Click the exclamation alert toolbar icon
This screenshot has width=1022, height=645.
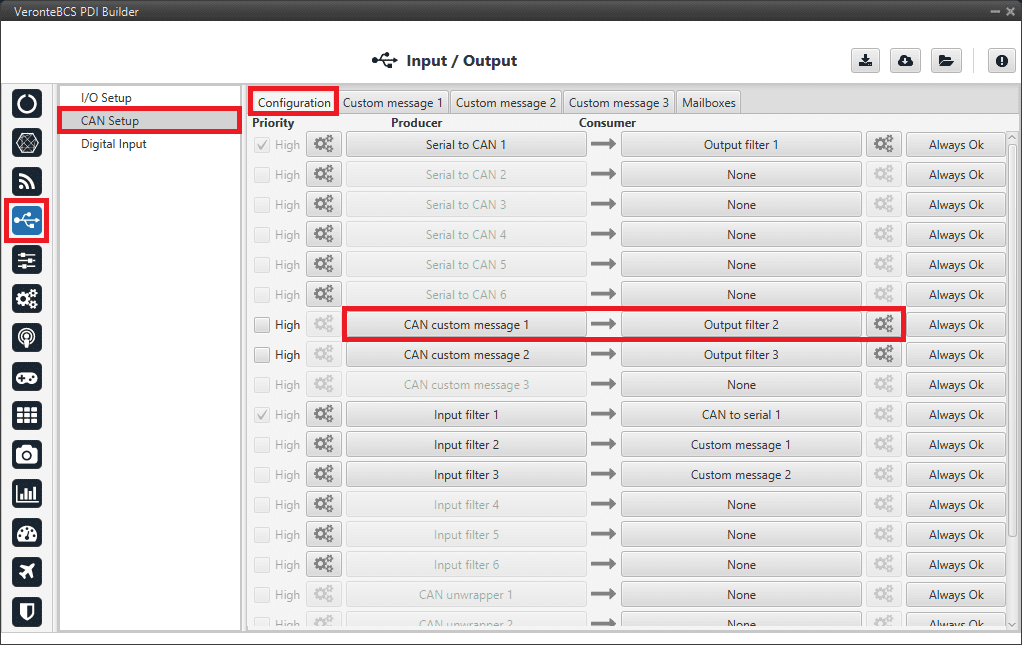tap(1001, 61)
